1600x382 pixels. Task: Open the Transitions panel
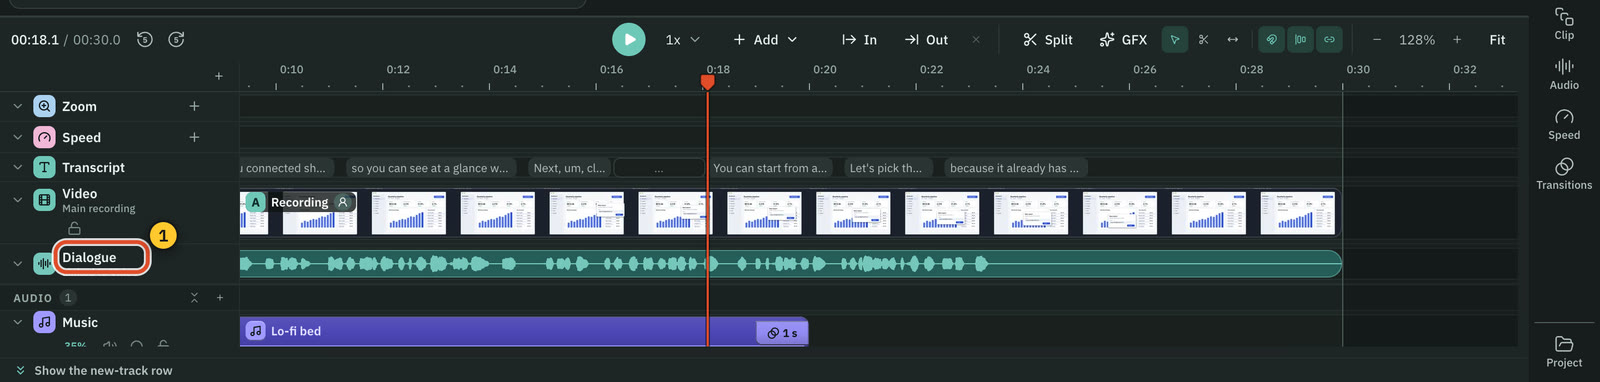(1564, 174)
